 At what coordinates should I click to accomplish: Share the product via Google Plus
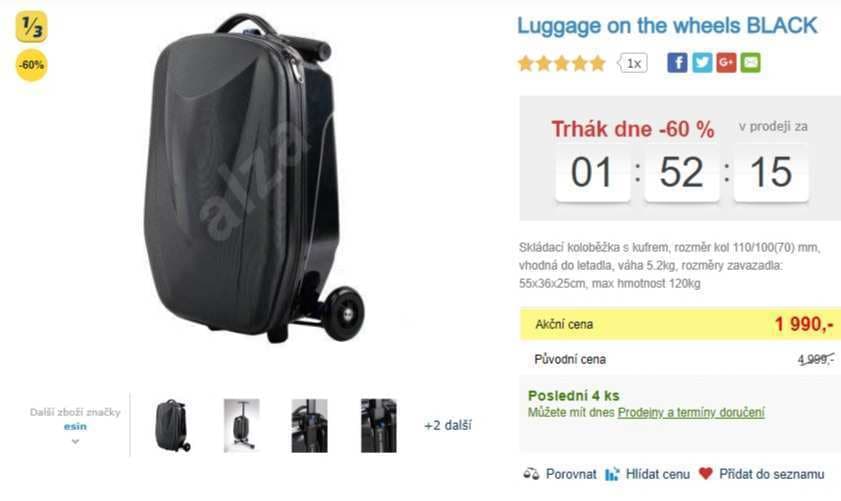pyautogui.click(x=726, y=63)
